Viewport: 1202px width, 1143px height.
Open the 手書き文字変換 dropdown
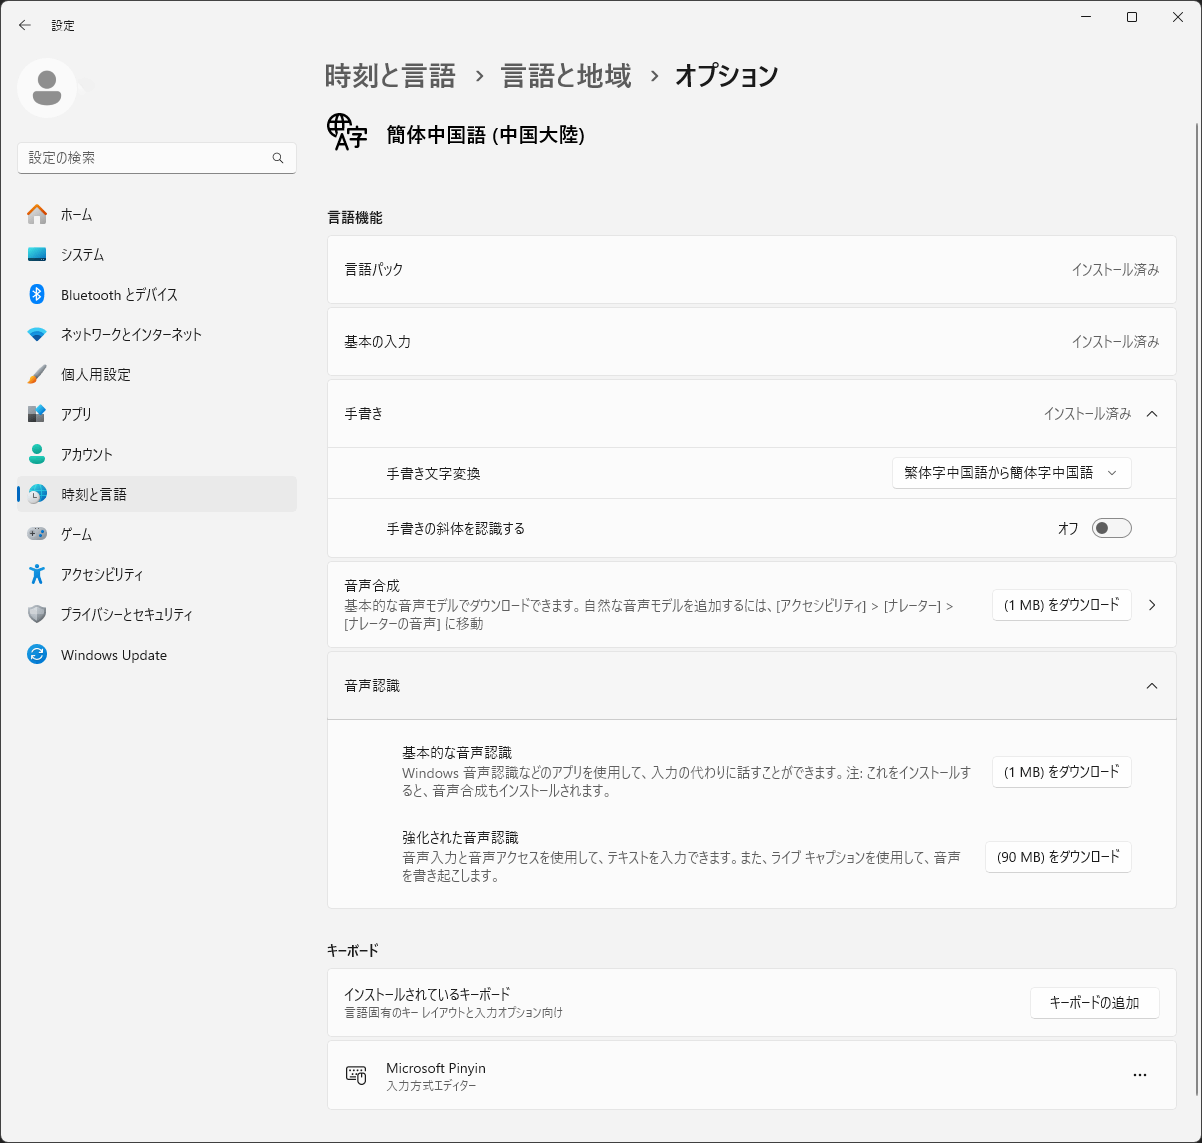pyautogui.click(x=1011, y=472)
